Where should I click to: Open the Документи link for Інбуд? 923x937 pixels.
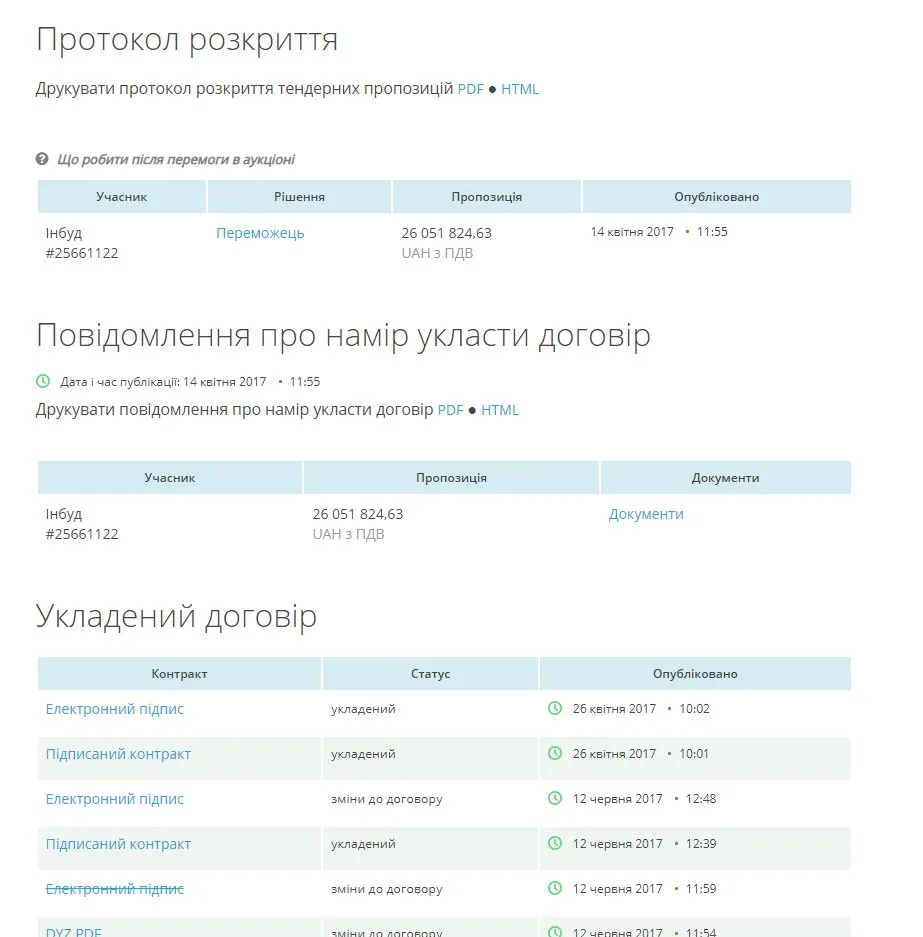[646, 515]
